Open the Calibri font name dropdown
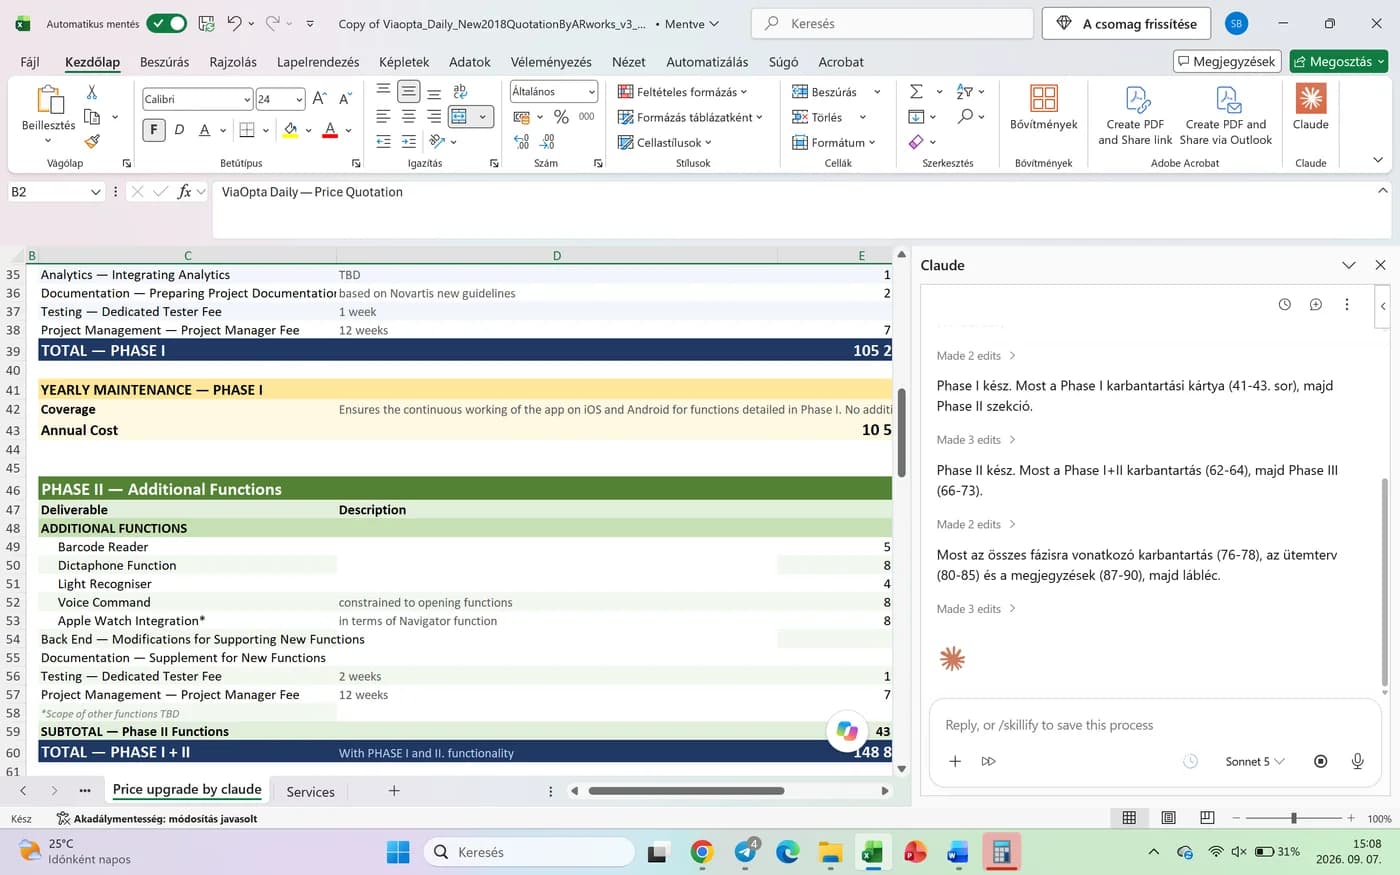 click(197, 99)
